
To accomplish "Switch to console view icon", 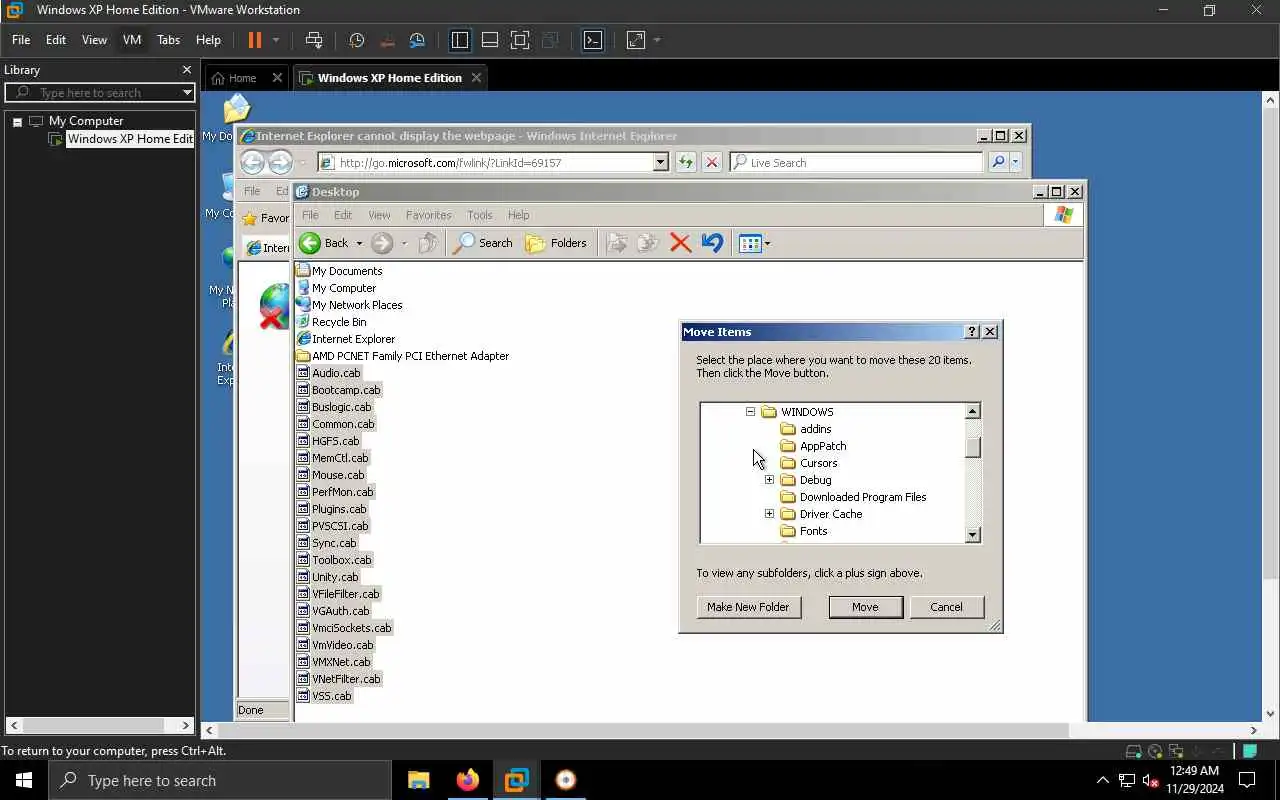I will pos(593,40).
